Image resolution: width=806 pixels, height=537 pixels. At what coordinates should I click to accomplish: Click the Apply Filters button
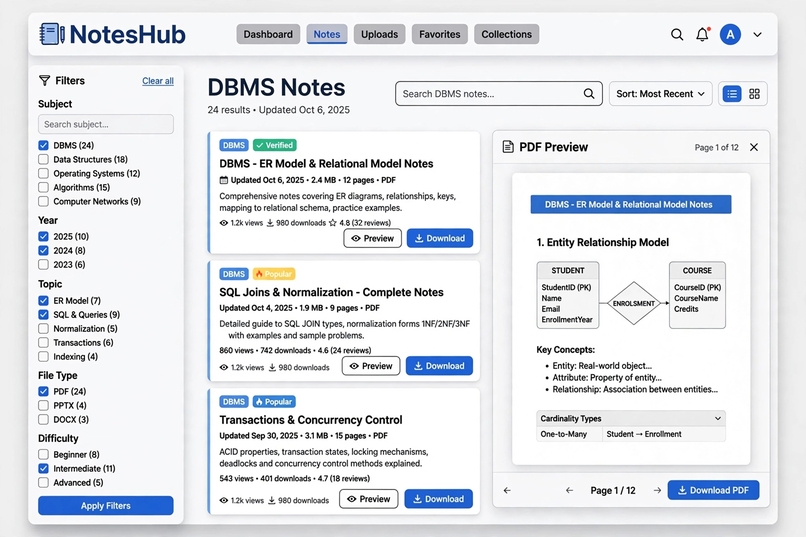[x=106, y=506]
